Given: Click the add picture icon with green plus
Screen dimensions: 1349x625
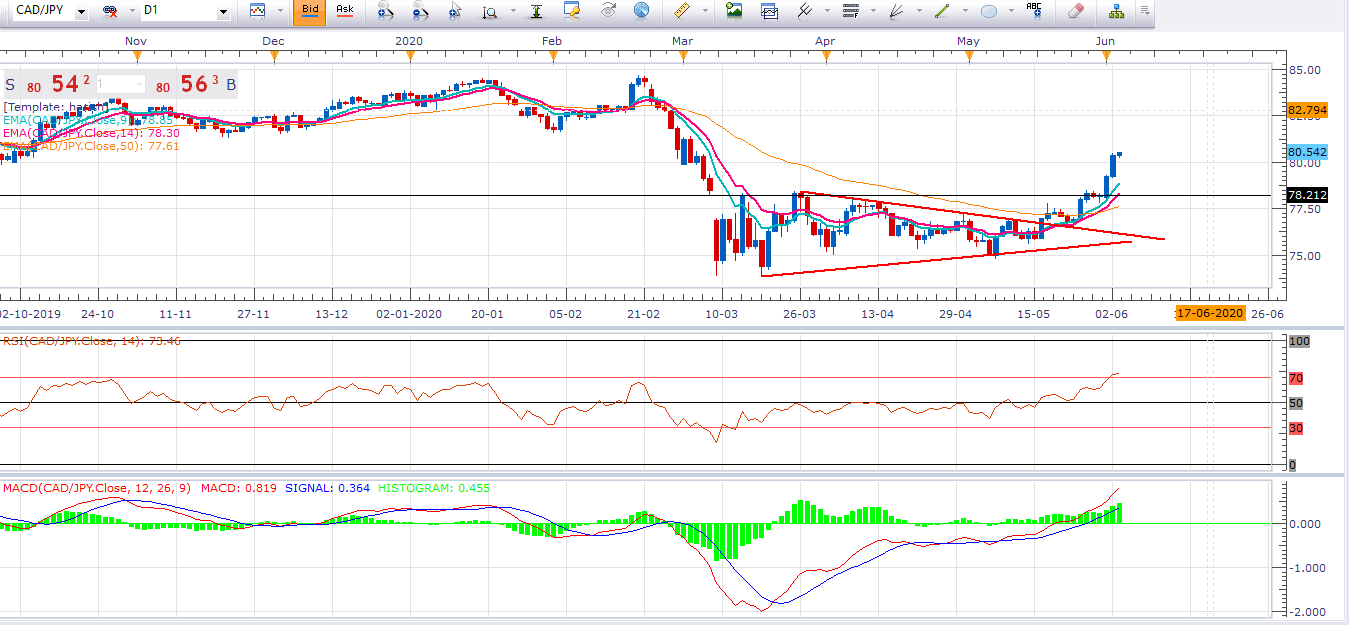Looking at the screenshot, I should [x=735, y=12].
